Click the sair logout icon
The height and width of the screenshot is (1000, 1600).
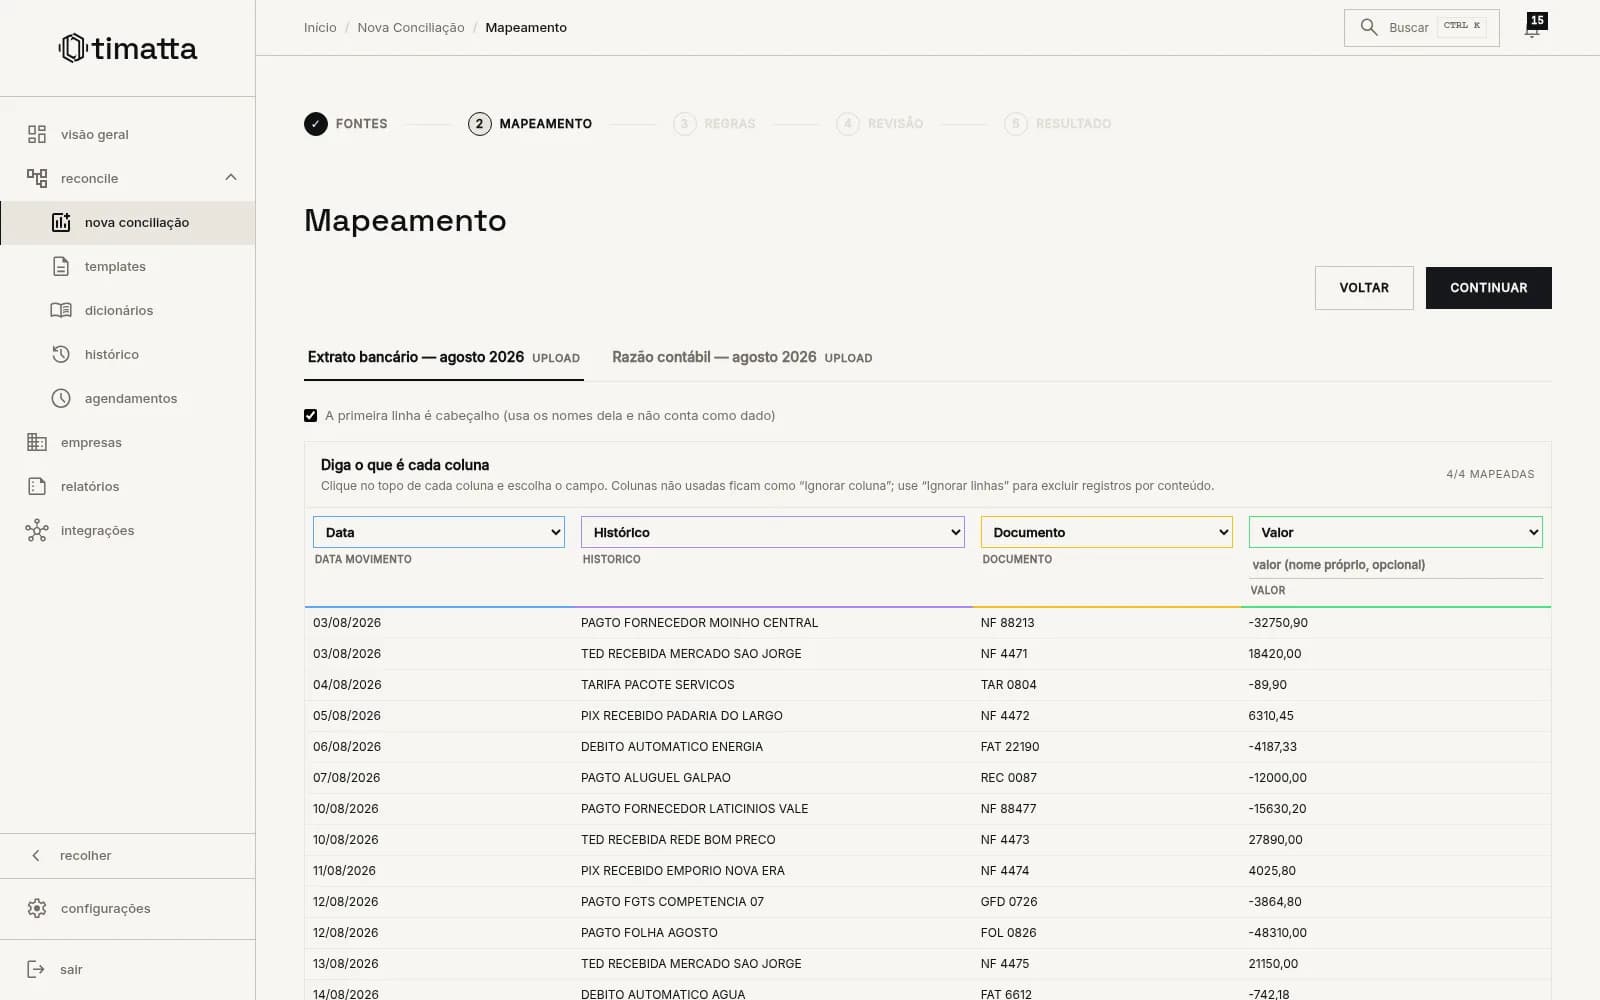tap(36, 969)
